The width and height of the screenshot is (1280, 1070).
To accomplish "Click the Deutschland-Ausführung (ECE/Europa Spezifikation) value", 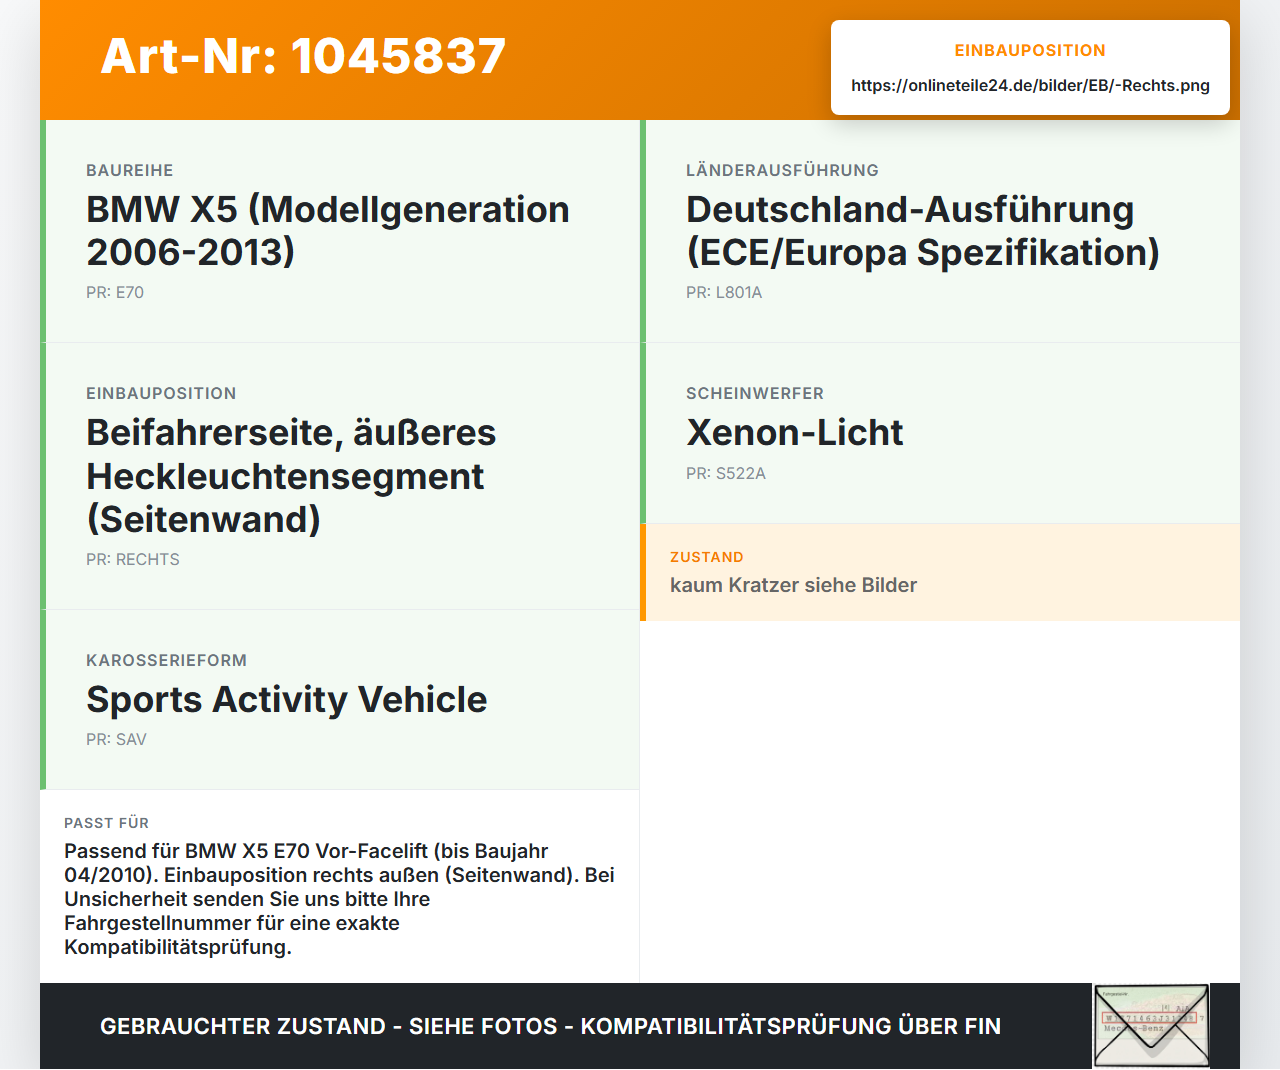I will coord(922,231).
